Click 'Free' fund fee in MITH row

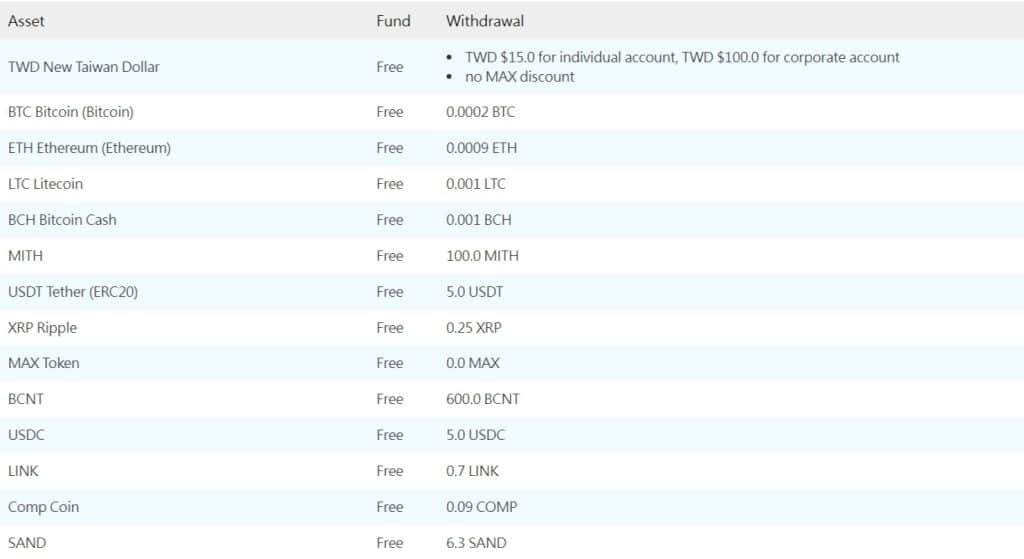click(389, 255)
